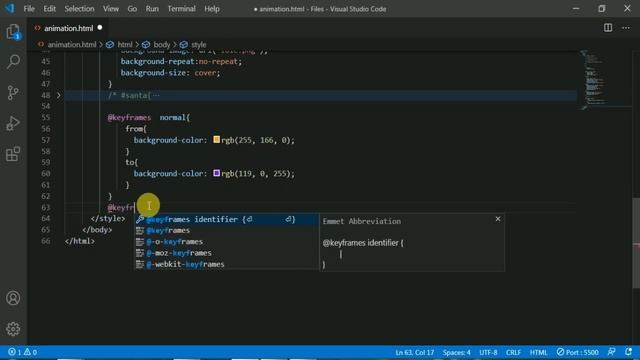This screenshot has width=640, height=360.
Task: Open the Search view
Action: (x=13, y=62)
